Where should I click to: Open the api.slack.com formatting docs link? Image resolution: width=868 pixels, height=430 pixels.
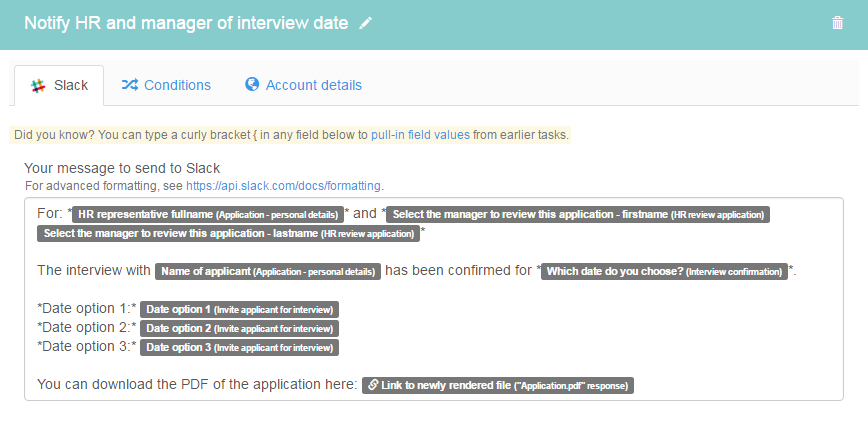283,186
